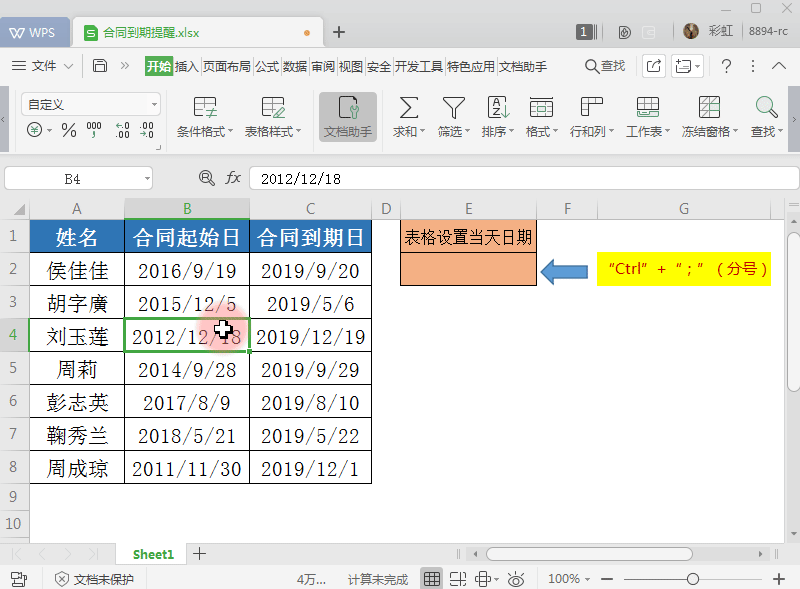Select row 6 header
The image size is (800, 589).
click(x=14, y=401)
